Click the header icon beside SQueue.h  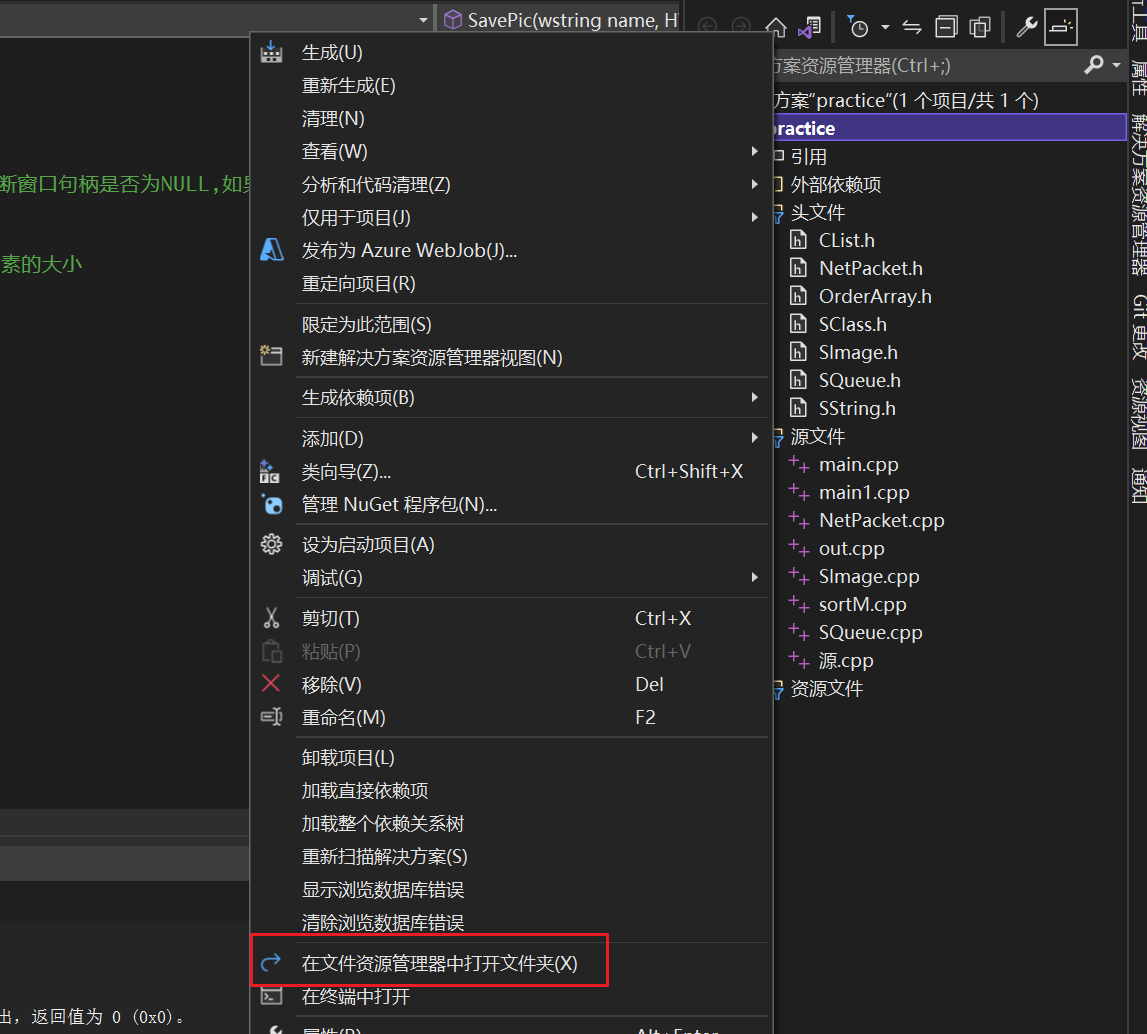[x=798, y=380]
